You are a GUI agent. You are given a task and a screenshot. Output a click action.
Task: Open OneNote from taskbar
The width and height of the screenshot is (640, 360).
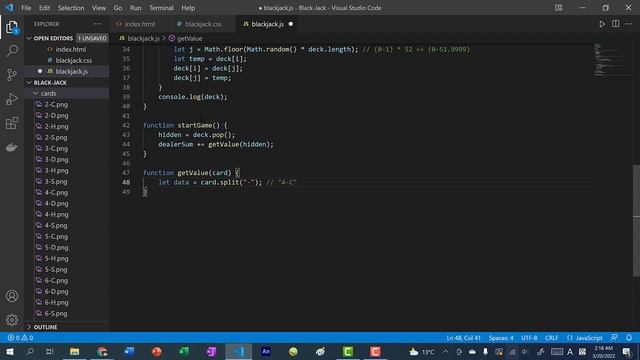[211, 351]
